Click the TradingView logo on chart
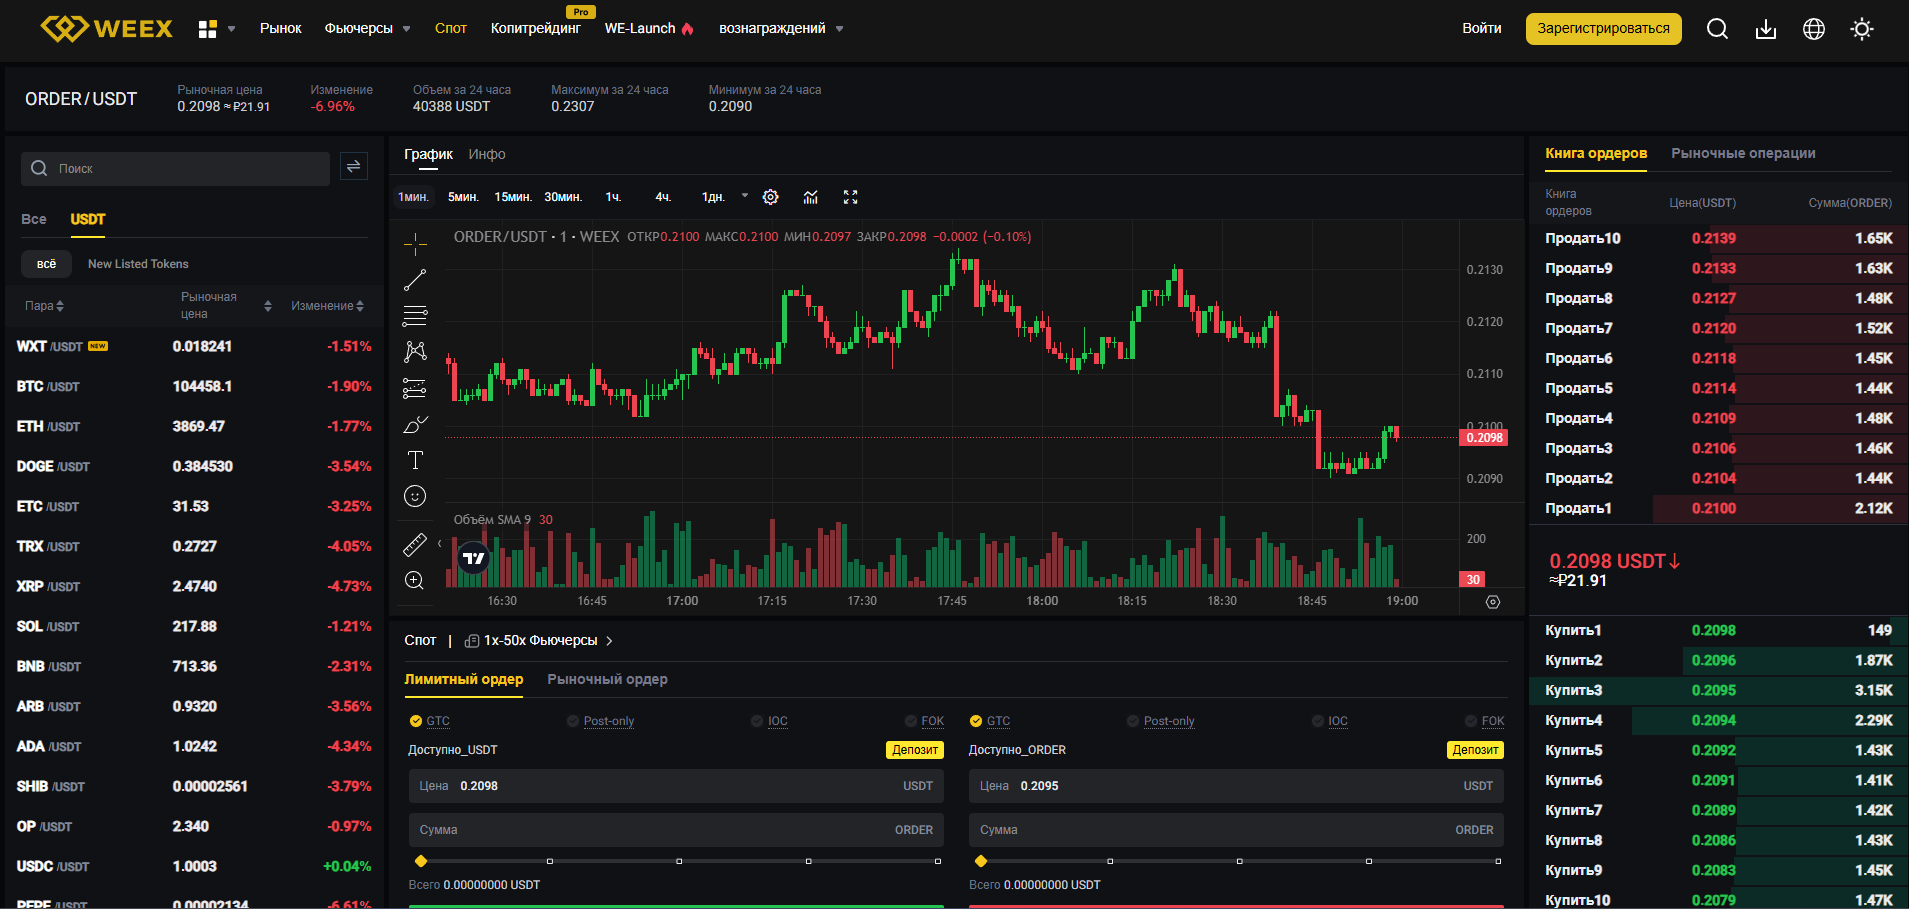 pyautogui.click(x=474, y=558)
